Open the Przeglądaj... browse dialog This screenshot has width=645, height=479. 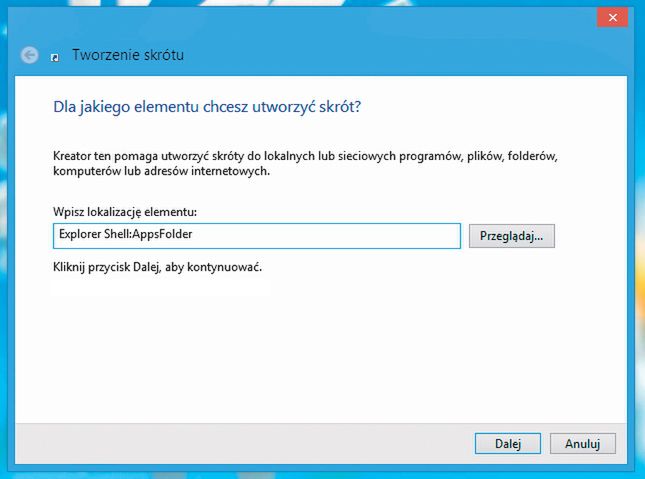(512, 236)
